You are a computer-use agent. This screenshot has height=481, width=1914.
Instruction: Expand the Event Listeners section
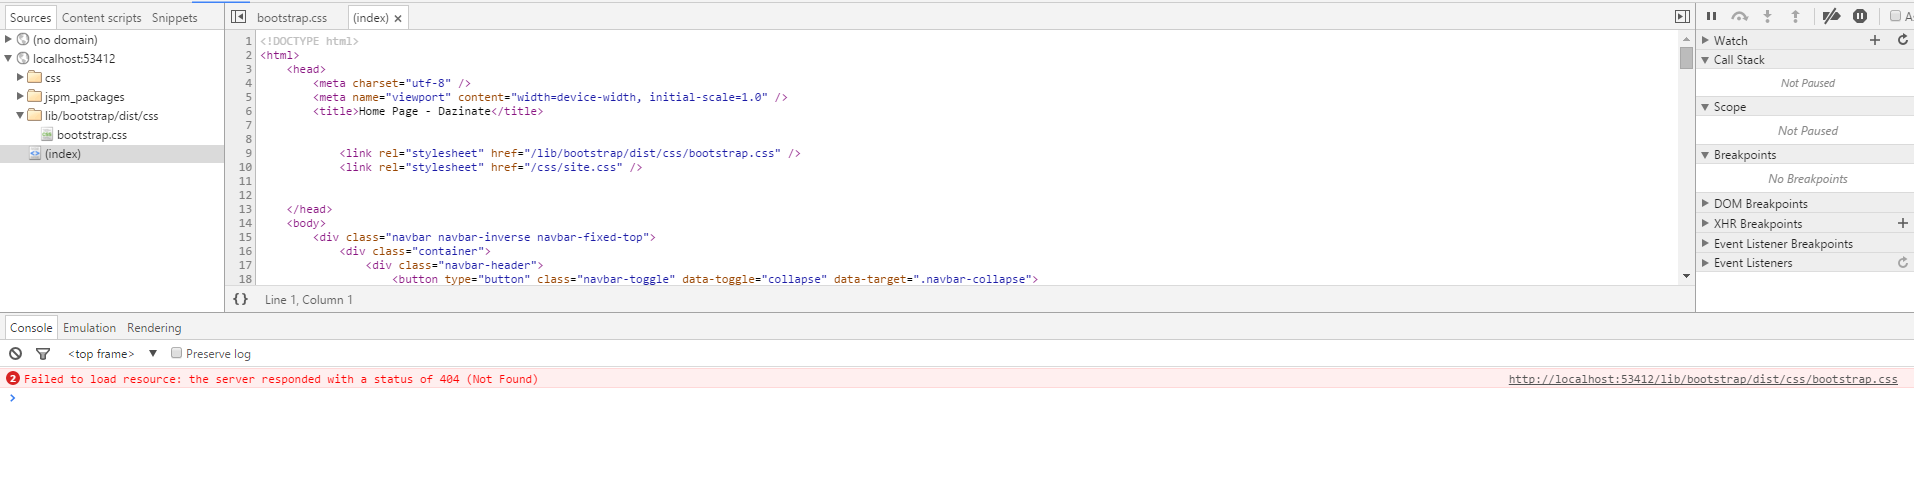tap(1705, 262)
